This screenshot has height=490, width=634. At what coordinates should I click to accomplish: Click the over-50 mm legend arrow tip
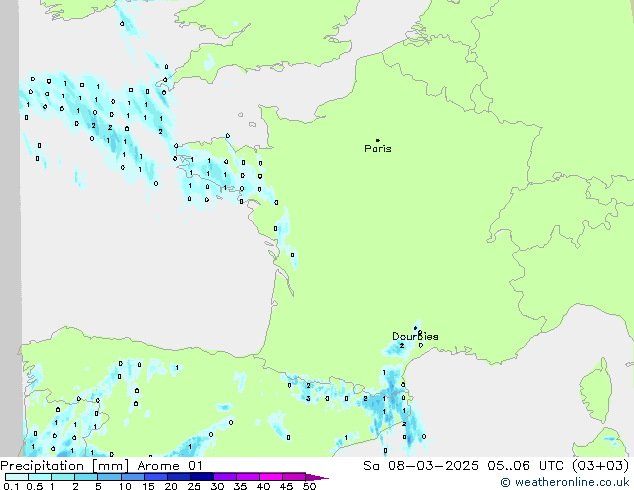[317, 477]
